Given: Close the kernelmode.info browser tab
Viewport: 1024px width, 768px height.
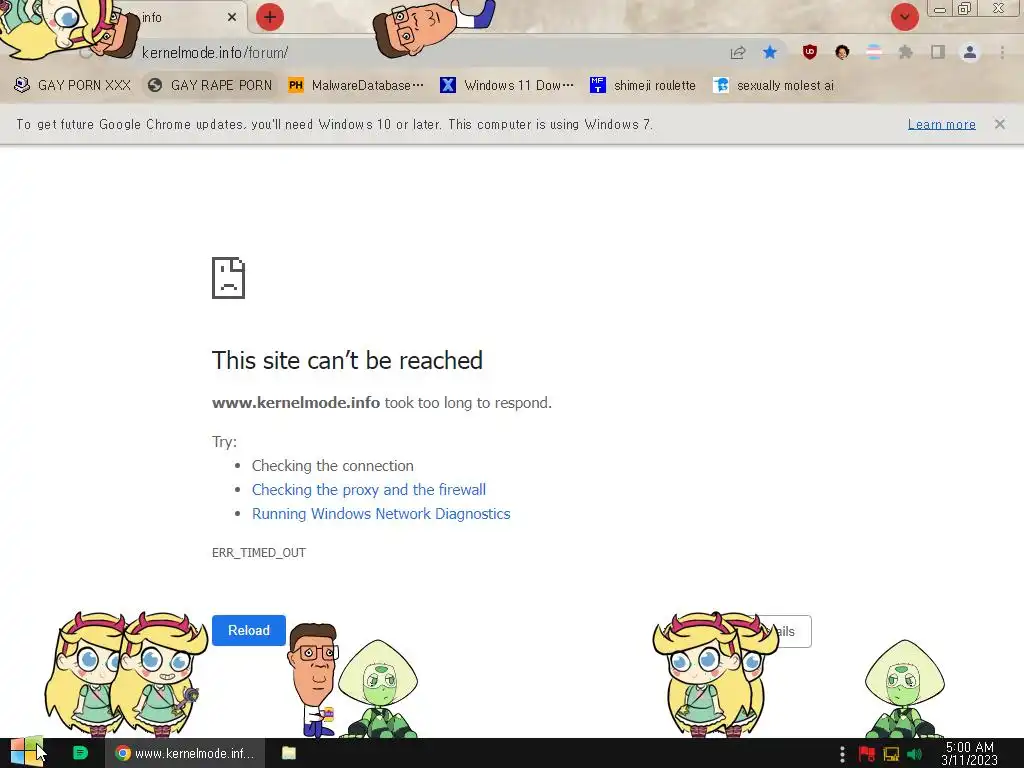Looking at the screenshot, I should pyautogui.click(x=232, y=17).
